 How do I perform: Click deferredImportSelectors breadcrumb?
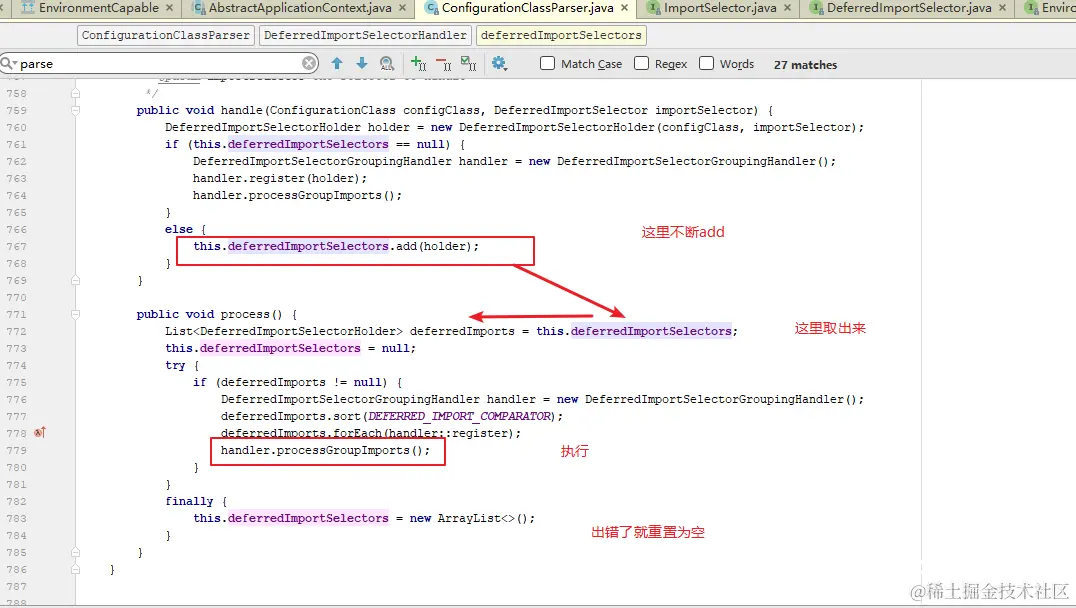pos(561,35)
